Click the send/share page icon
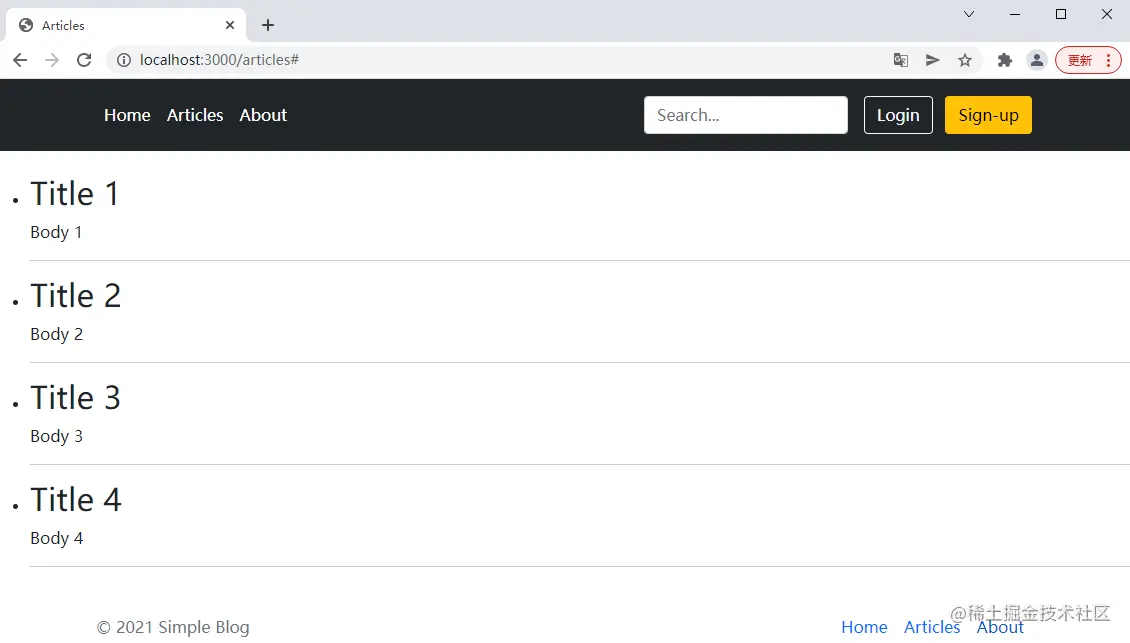Screen dimensions: 1130x643 (933, 60)
